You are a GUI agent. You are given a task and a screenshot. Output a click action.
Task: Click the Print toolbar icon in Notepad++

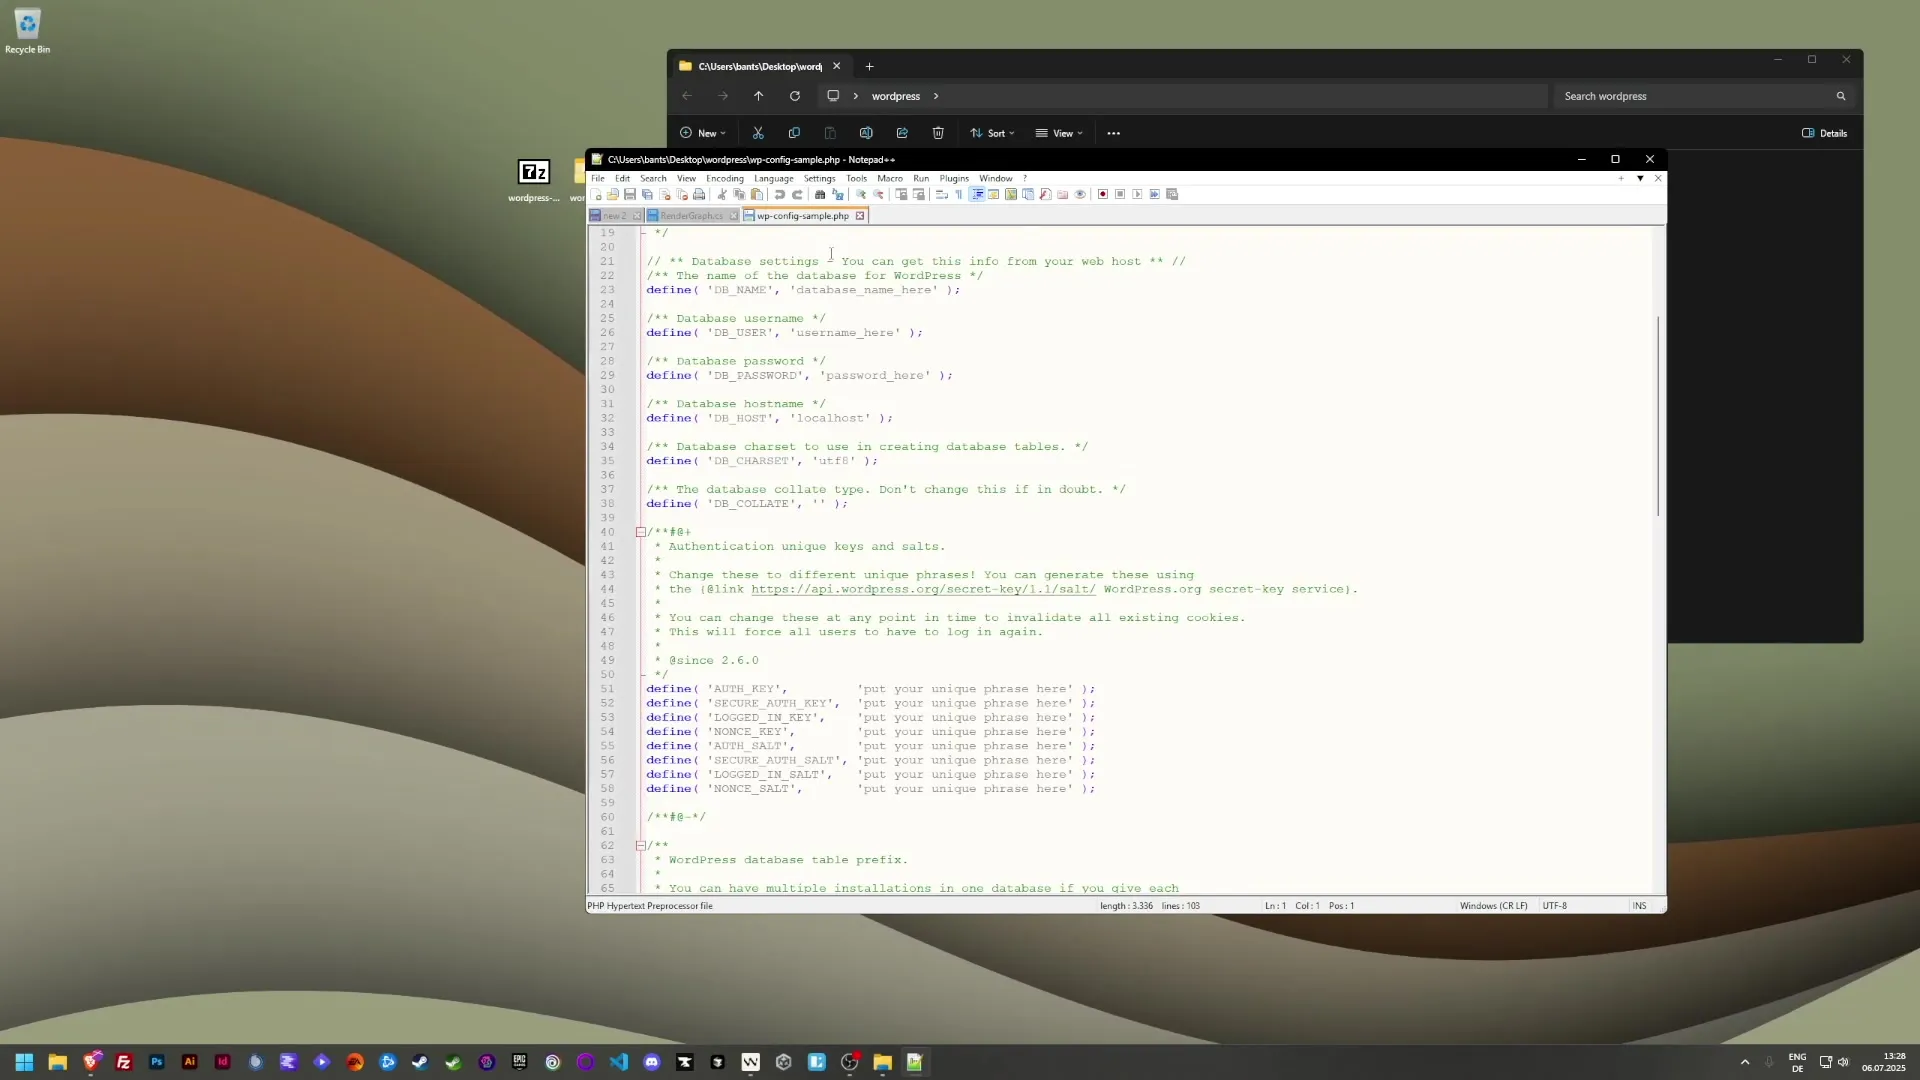click(699, 194)
